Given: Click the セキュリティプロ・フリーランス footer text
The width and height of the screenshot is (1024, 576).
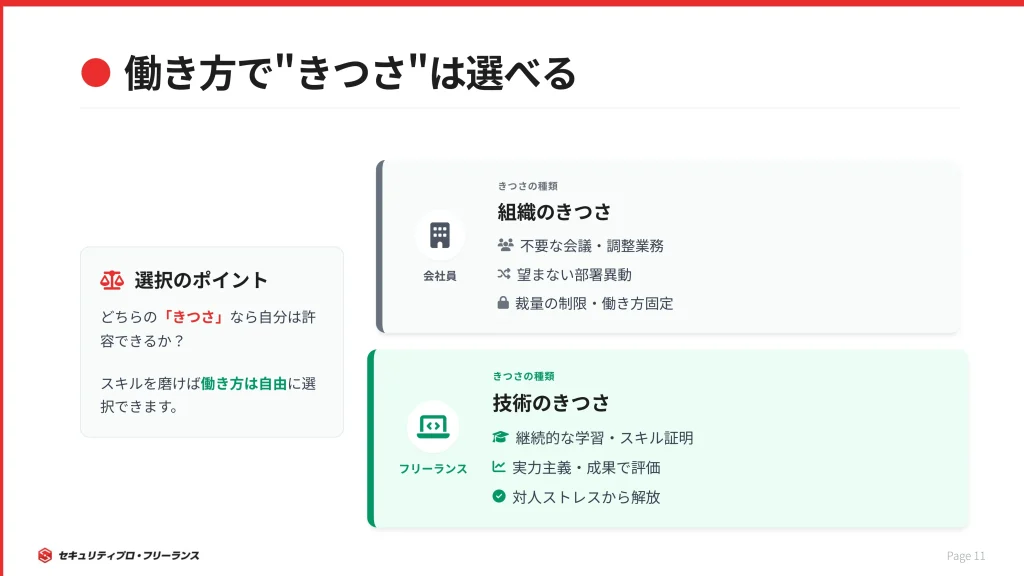Looking at the screenshot, I should (129, 555).
